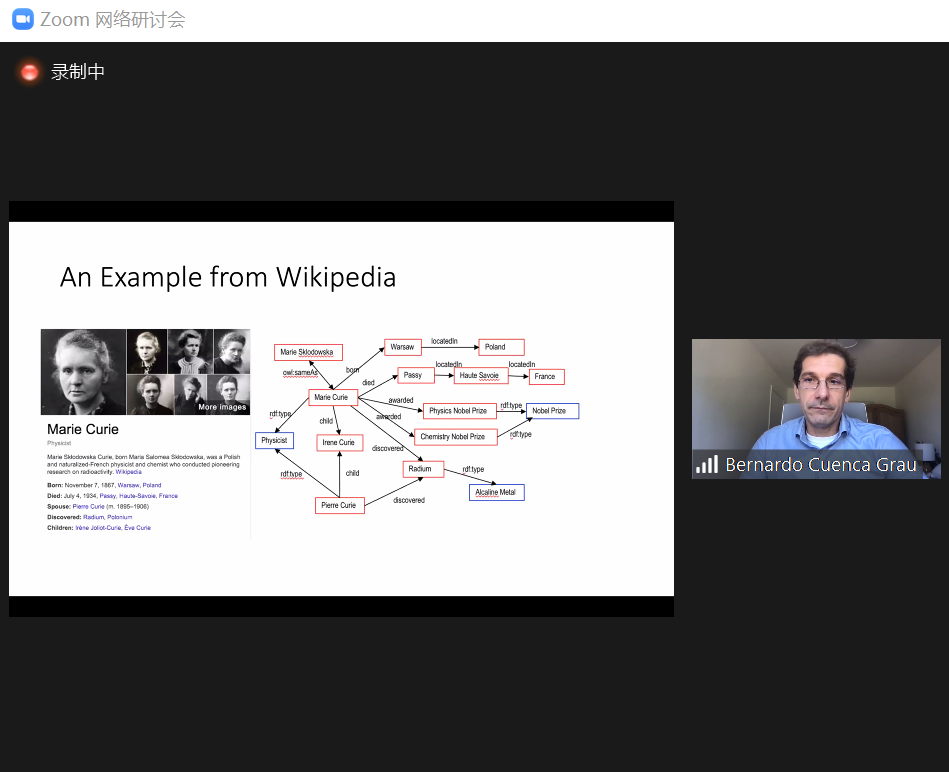This screenshot has width=949, height=772.
Task: Click the Bernardo Cuenca Grau name label
Action: [x=820, y=465]
